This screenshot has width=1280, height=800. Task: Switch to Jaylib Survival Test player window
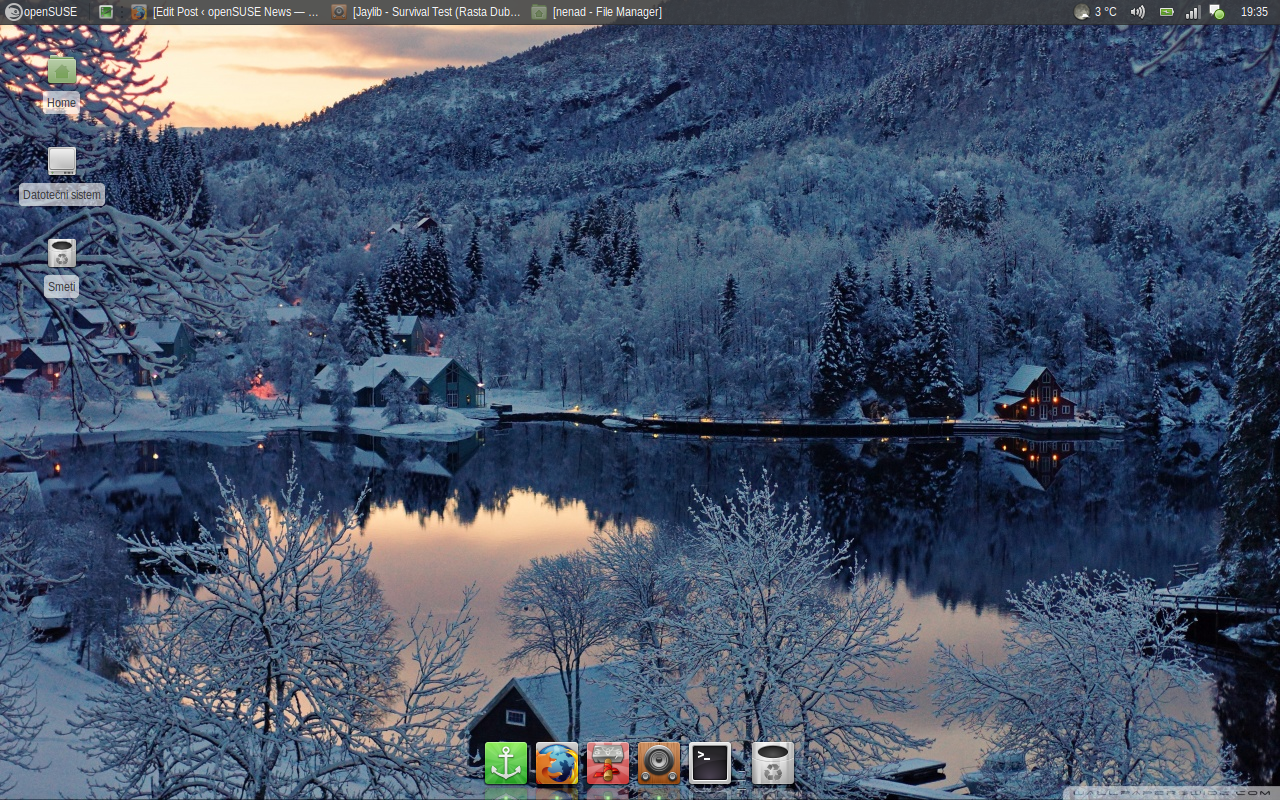pyautogui.click(x=426, y=12)
